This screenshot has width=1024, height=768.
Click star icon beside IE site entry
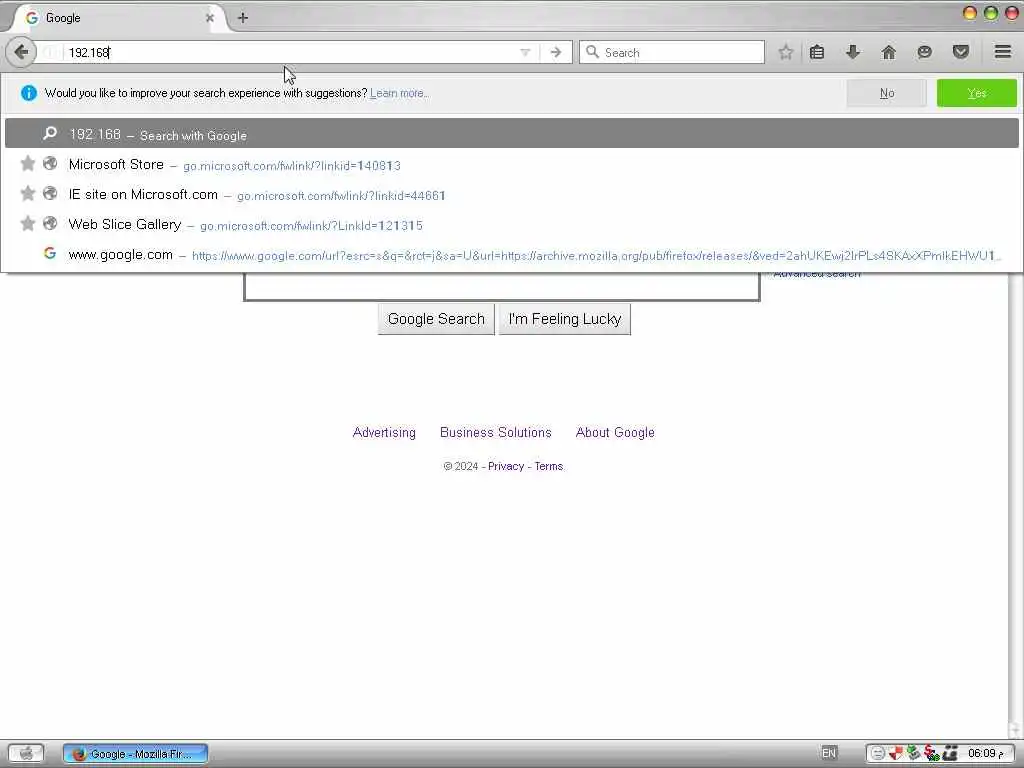(x=27, y=193)
